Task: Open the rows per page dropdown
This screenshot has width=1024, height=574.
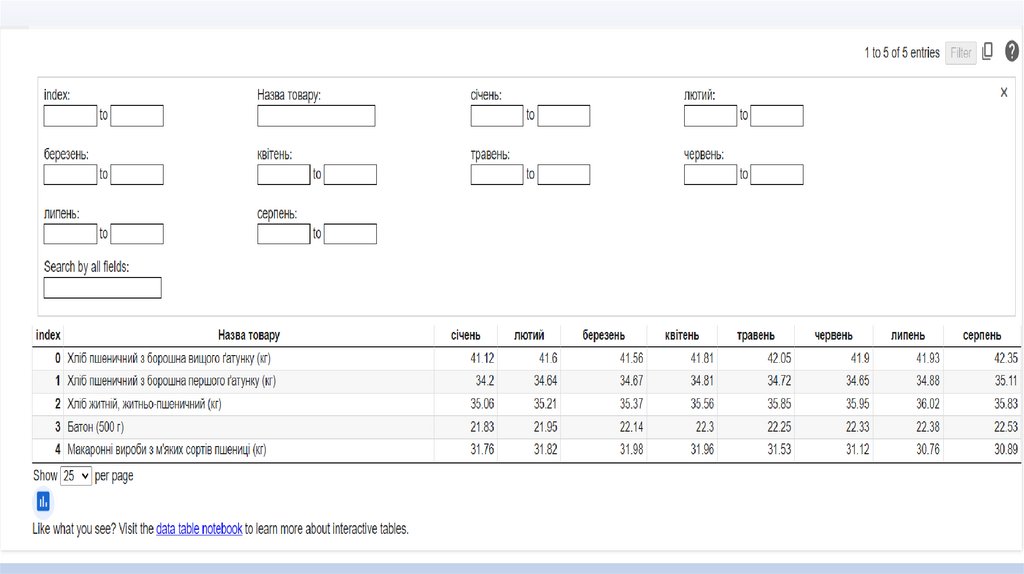Action: pos(76,476)
